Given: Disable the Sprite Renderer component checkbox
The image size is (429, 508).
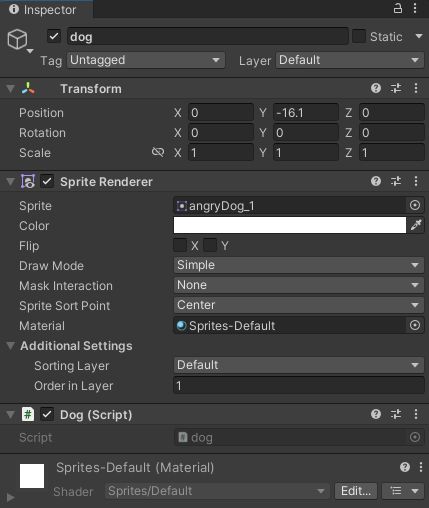Looking at the screenshot, I should coord(47,182).
